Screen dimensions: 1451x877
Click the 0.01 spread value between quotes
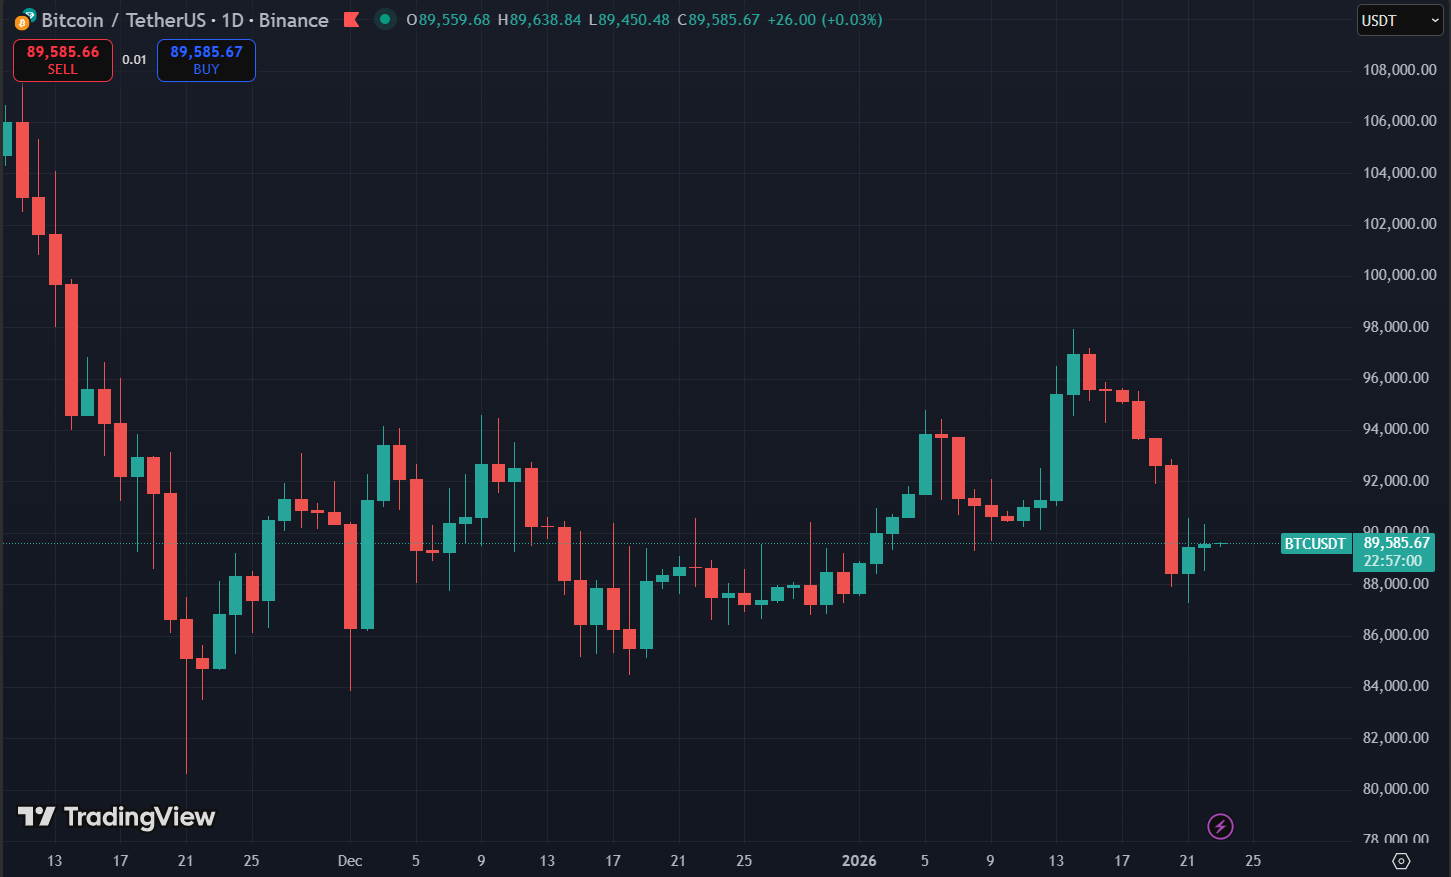click(x=135, y=59)
